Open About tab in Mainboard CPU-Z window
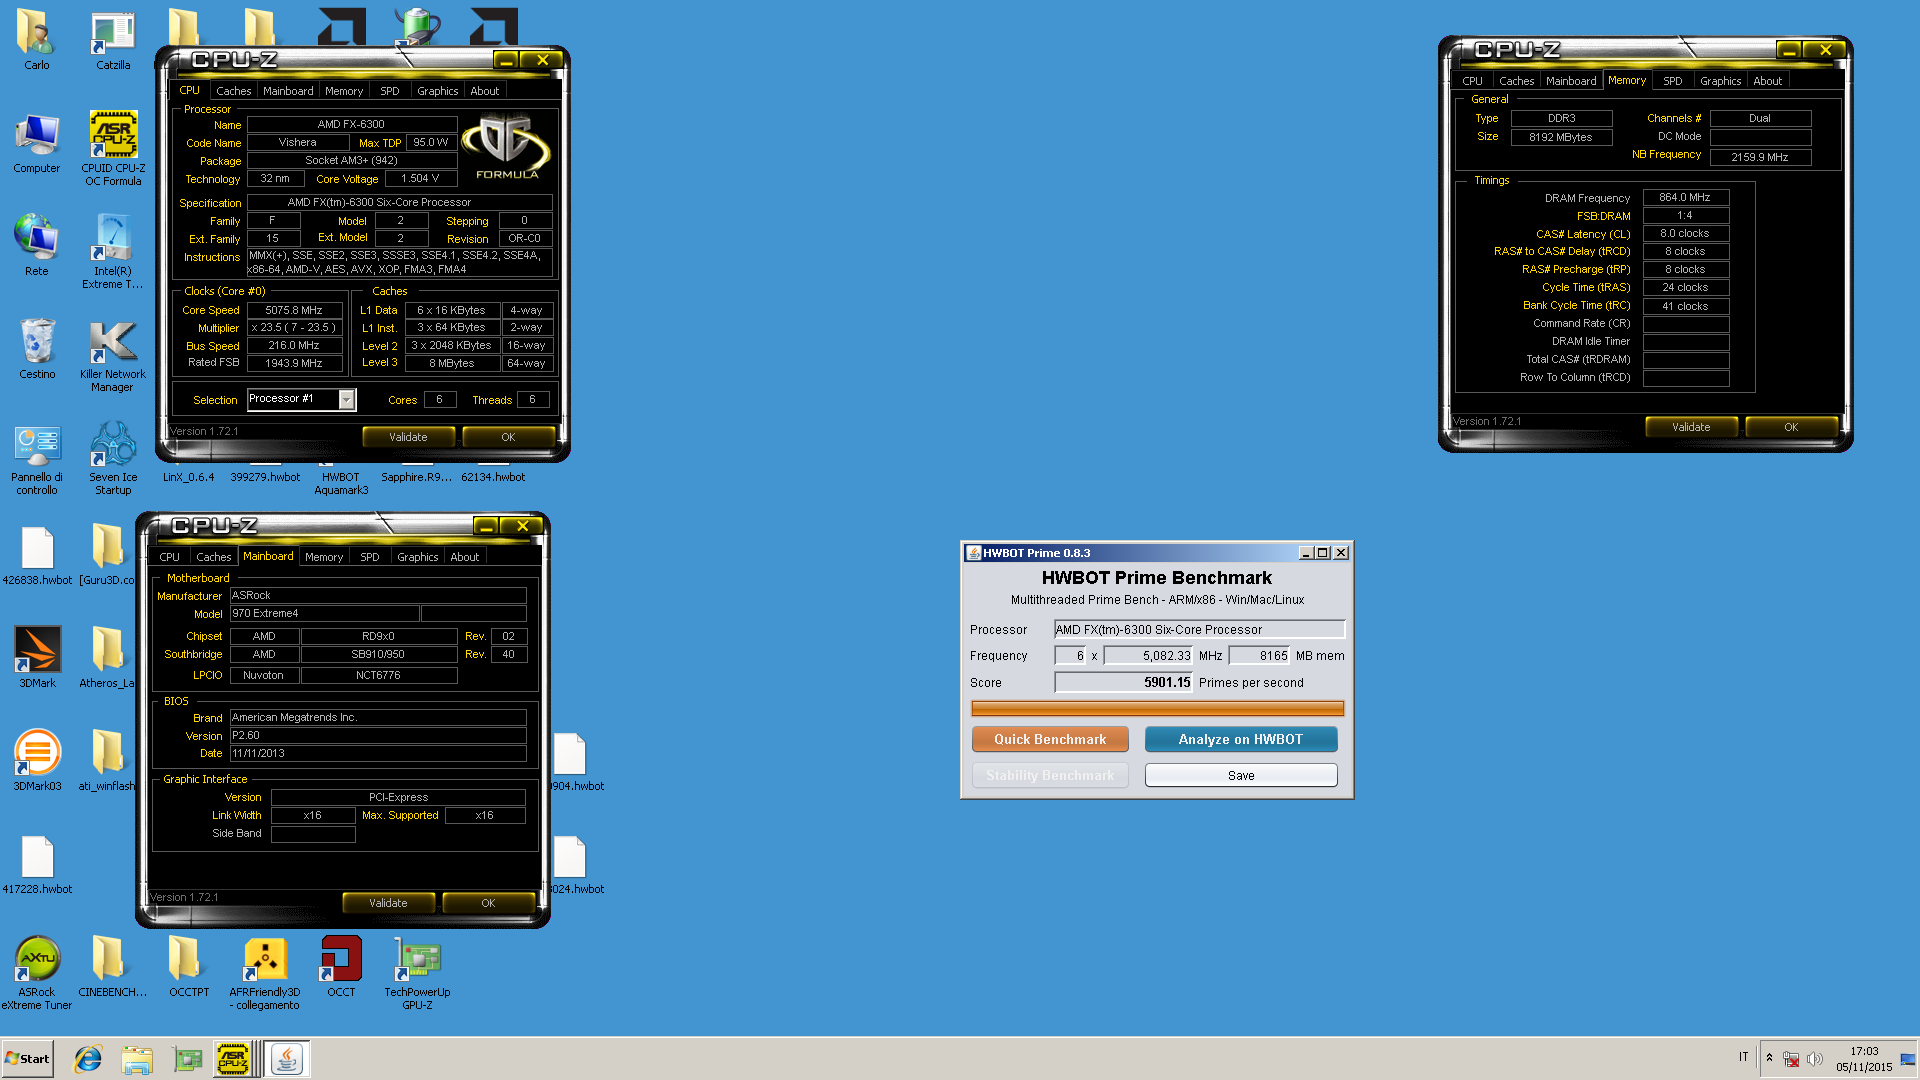Image resolution: width=1920 pixels, height=1080 pixels. click(464, 557)
